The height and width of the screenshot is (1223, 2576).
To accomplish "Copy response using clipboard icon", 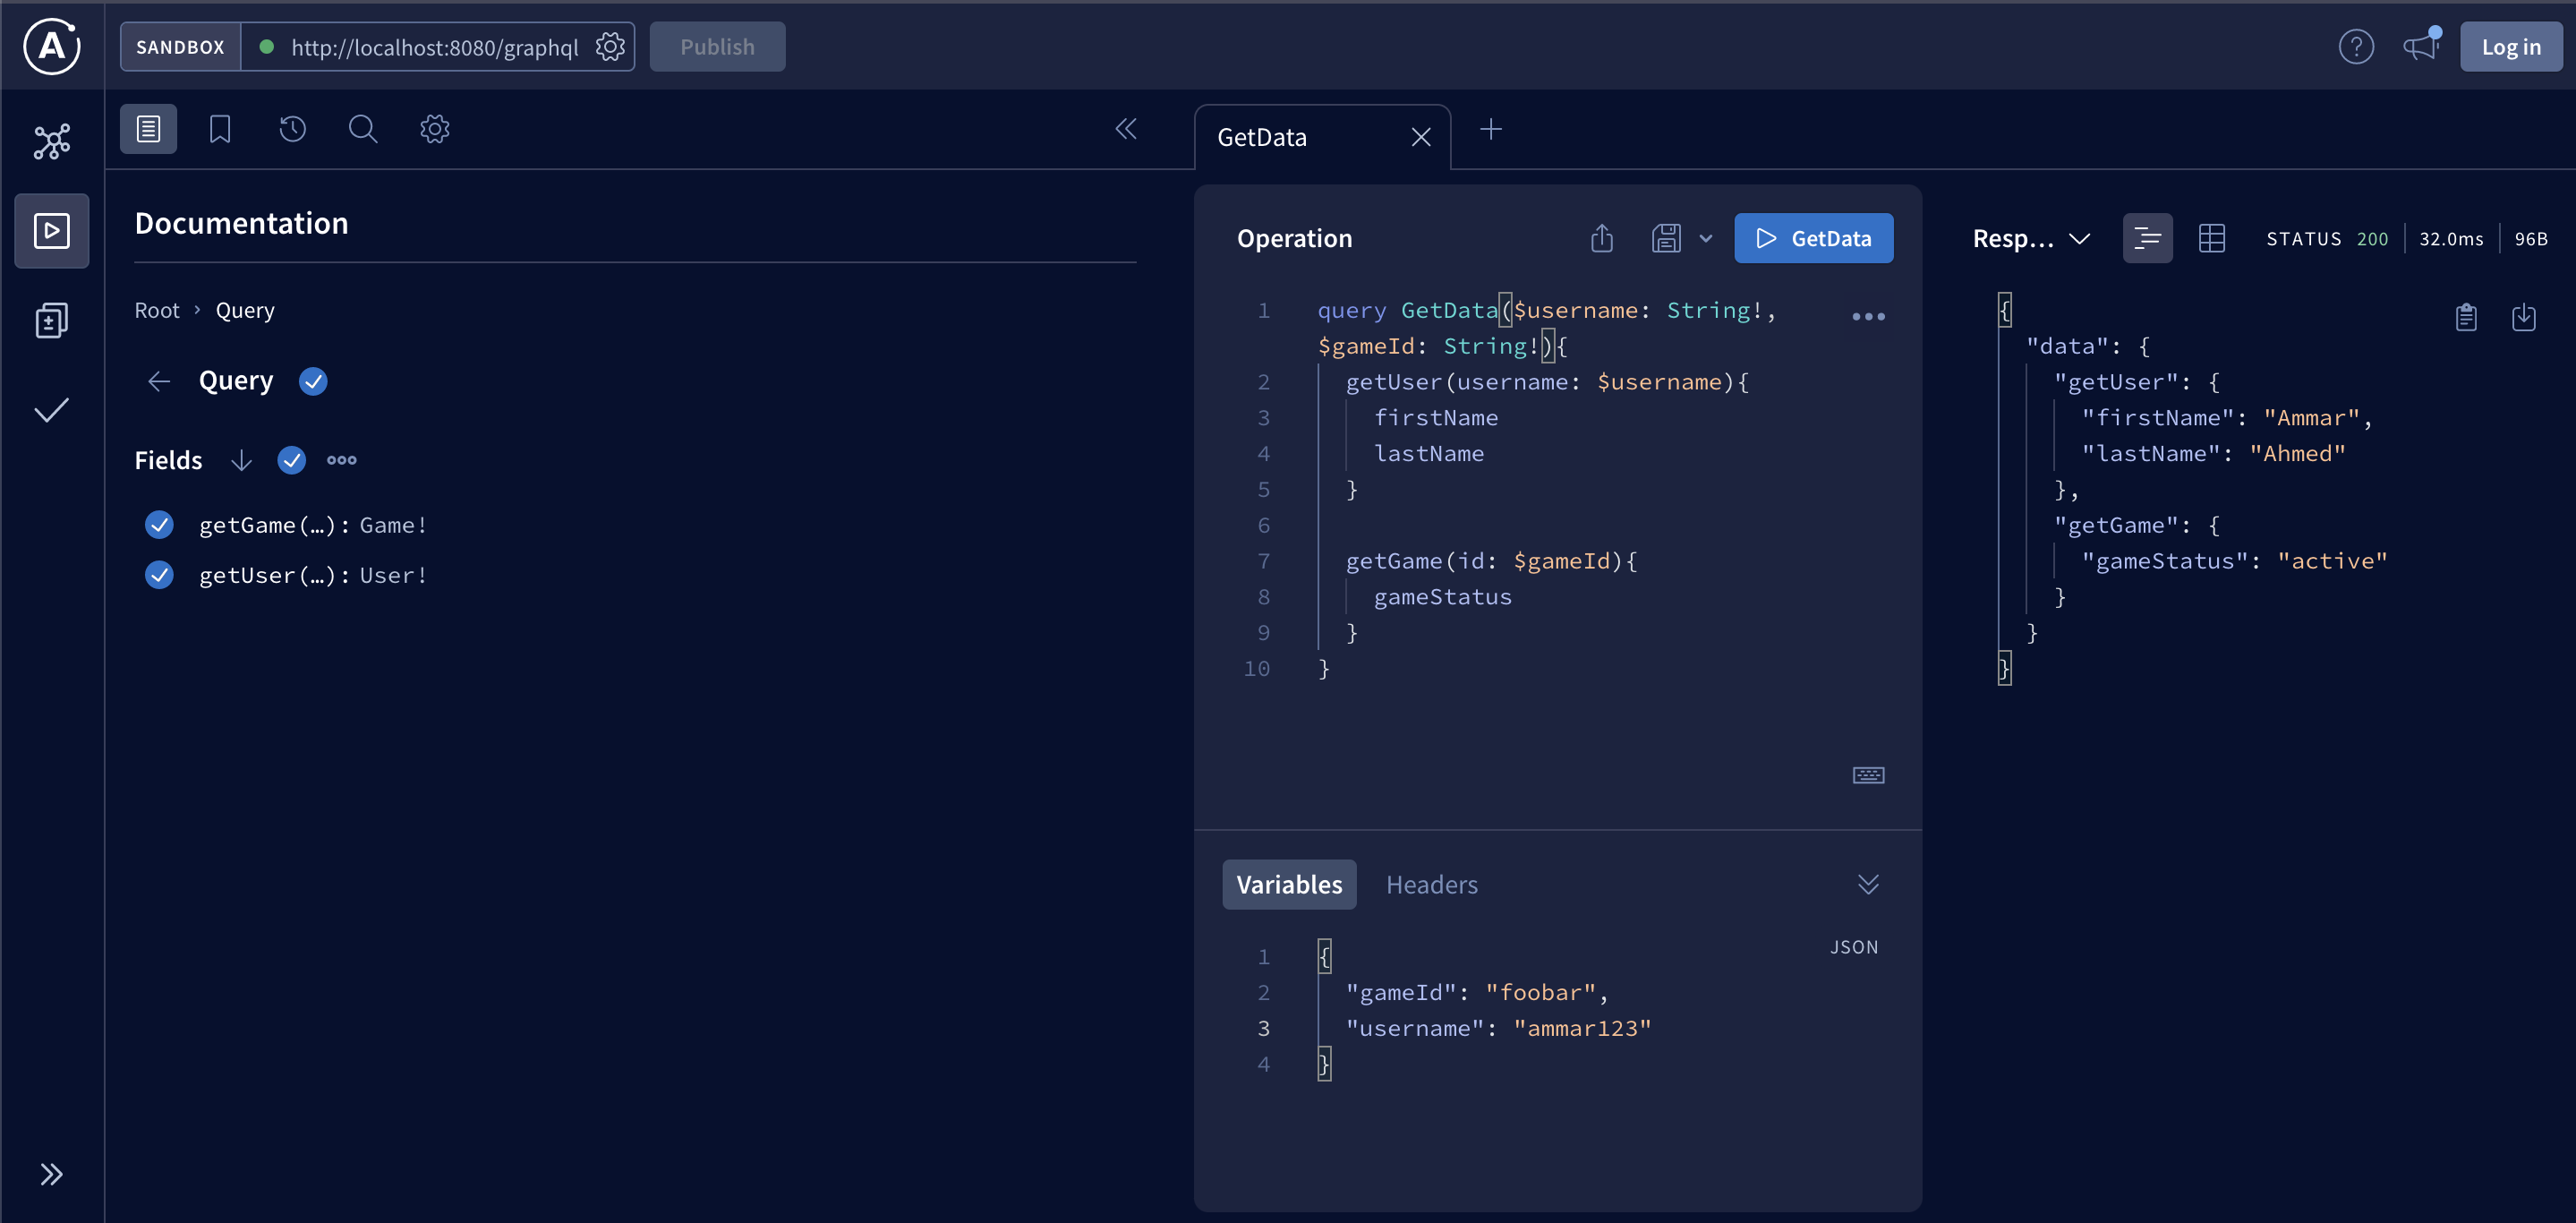I will pos(2465,317).
